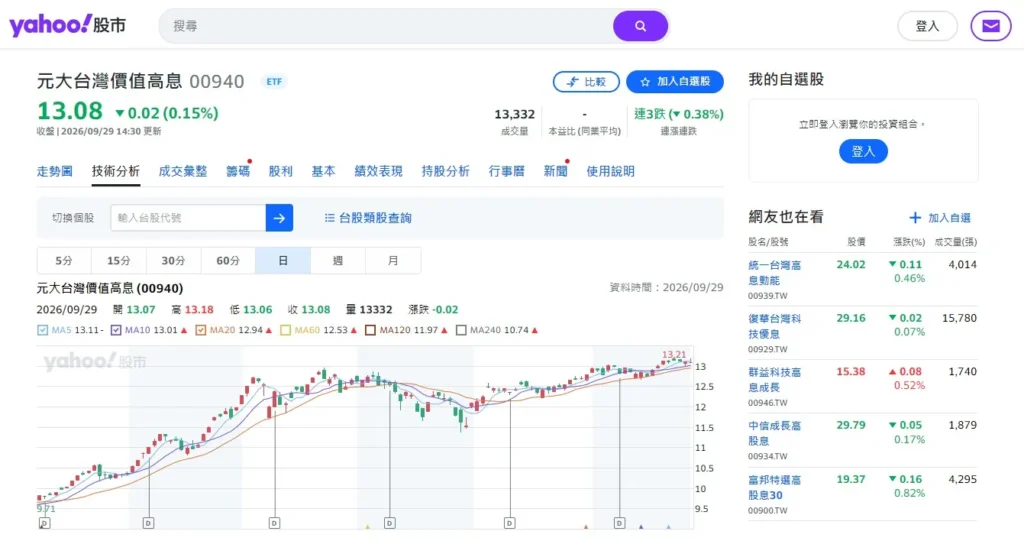Screen dimensions: 1024x541
Task: Open the 持股分析 tab
Action: pos(445,171)
